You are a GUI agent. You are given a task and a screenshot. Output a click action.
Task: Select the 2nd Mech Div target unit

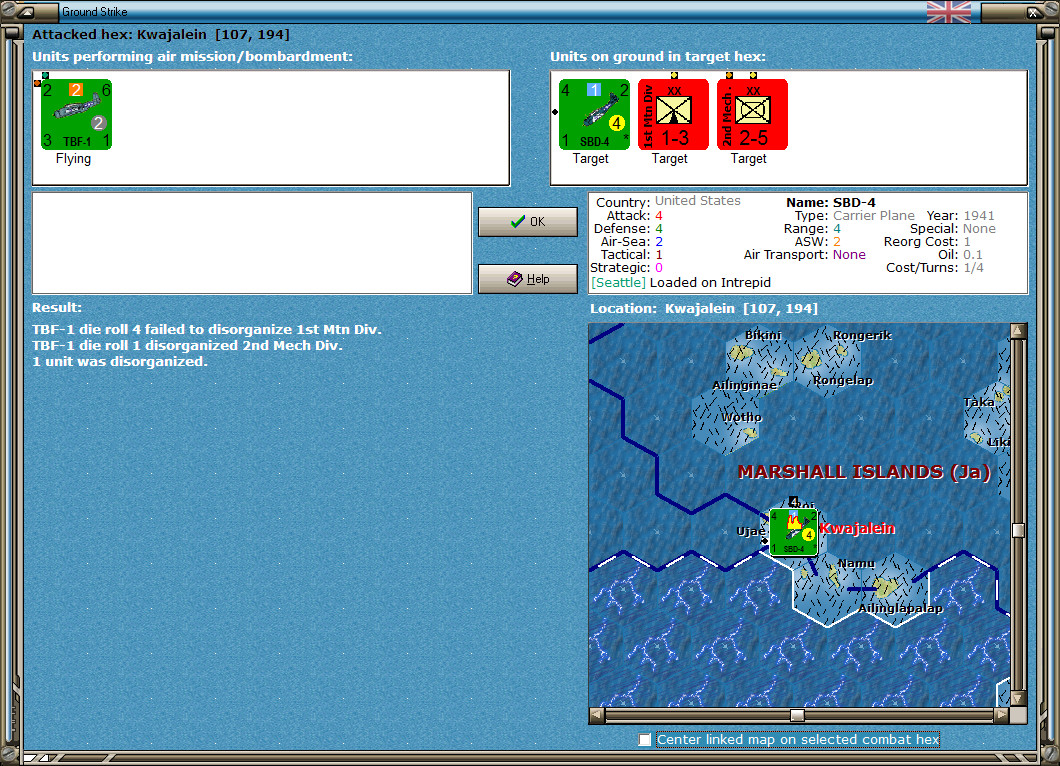[752, 114]
